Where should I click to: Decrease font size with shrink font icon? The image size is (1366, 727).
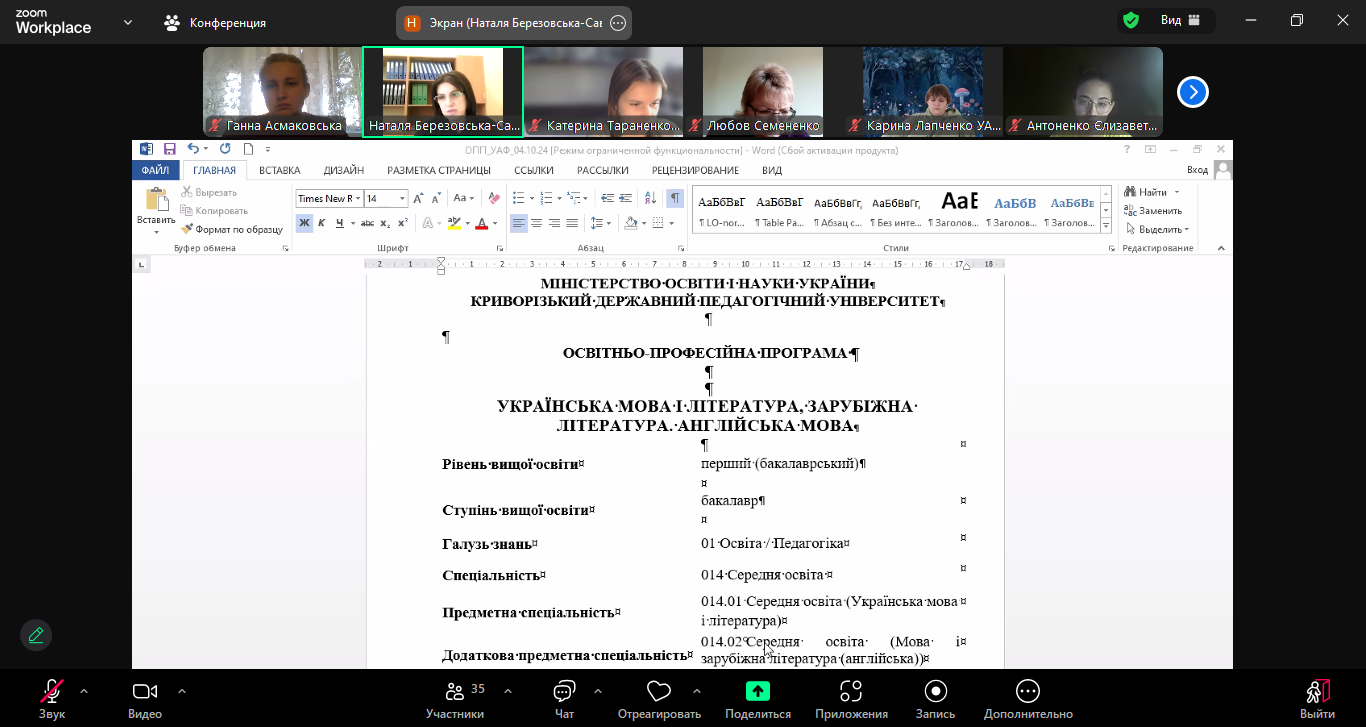436,198
